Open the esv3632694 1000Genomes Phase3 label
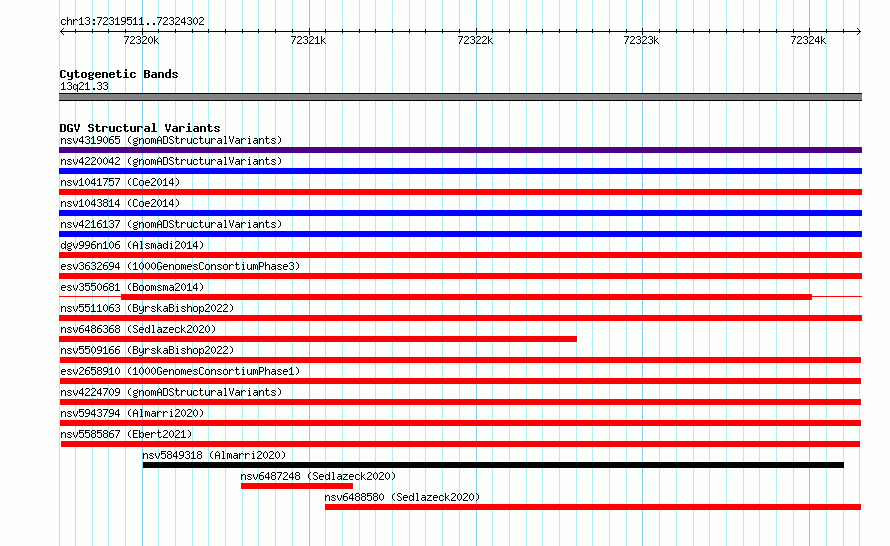This screenshot has height=546, width=890. (180, 266)
